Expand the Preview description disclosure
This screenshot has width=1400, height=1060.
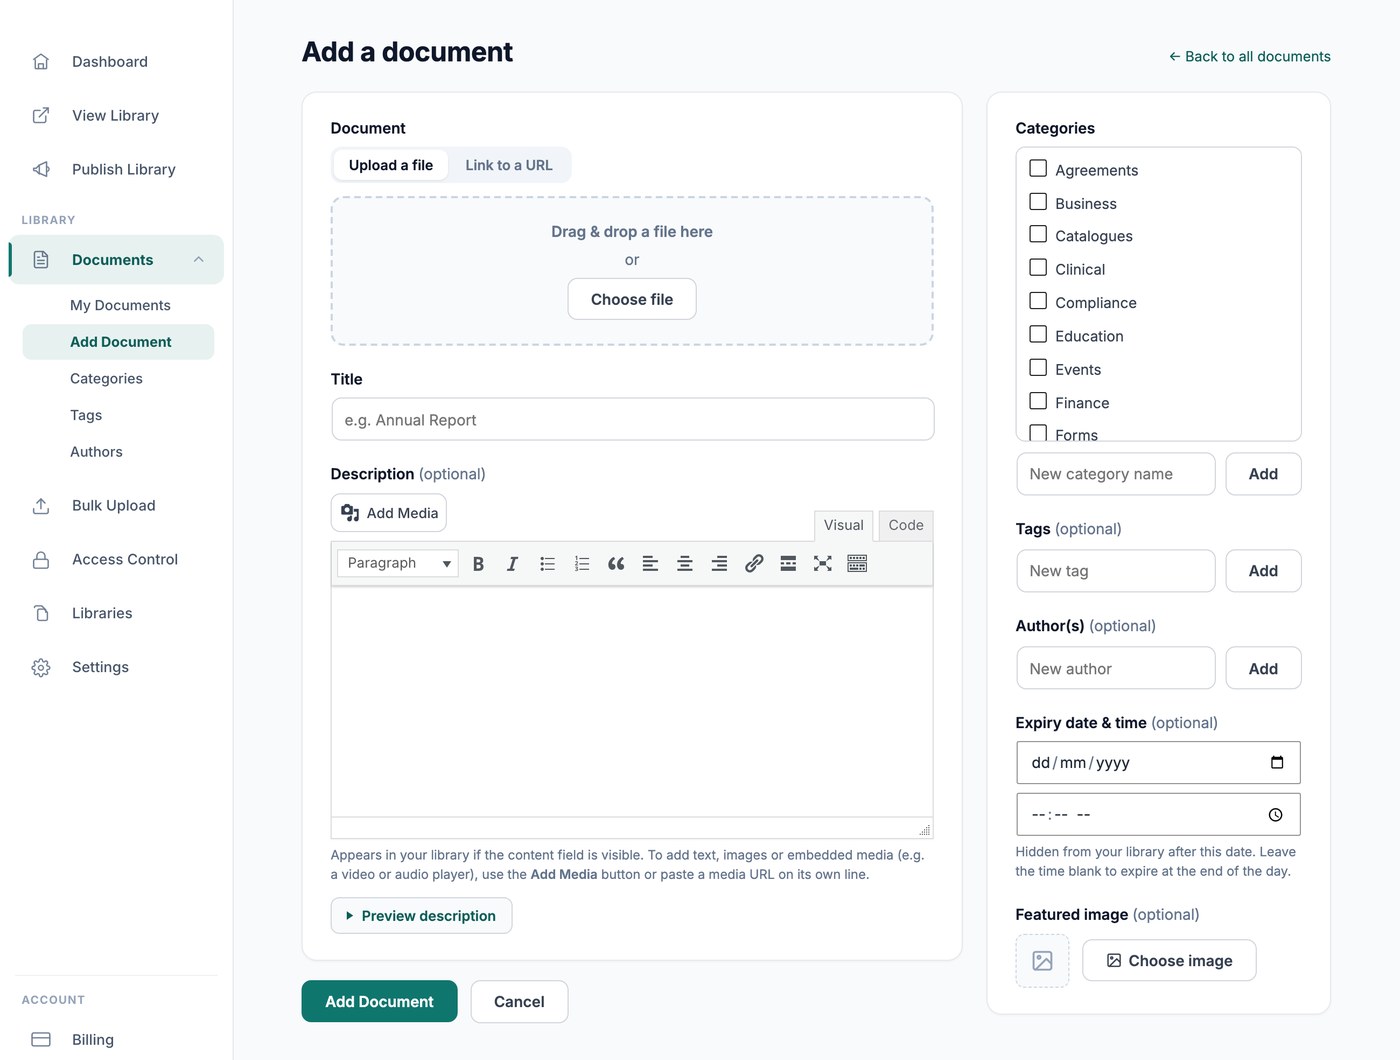pos(421,916)
